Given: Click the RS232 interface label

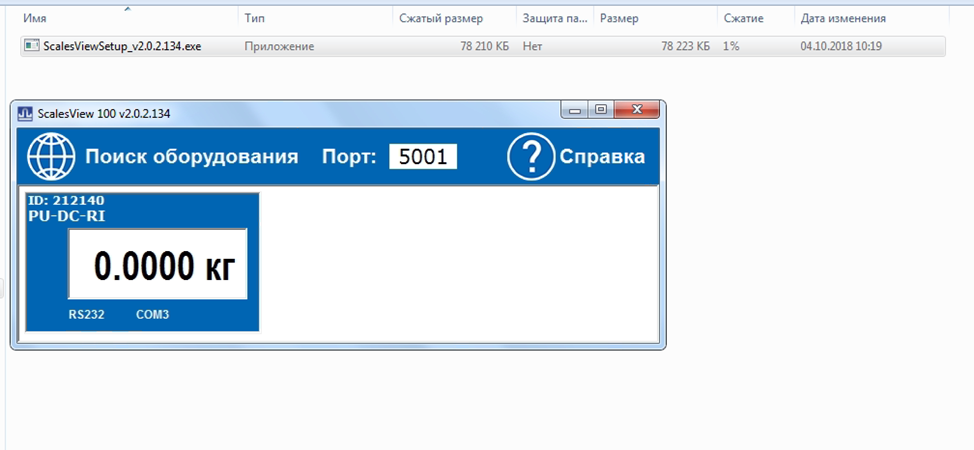Looking at the screenshot, I should 86,315.
